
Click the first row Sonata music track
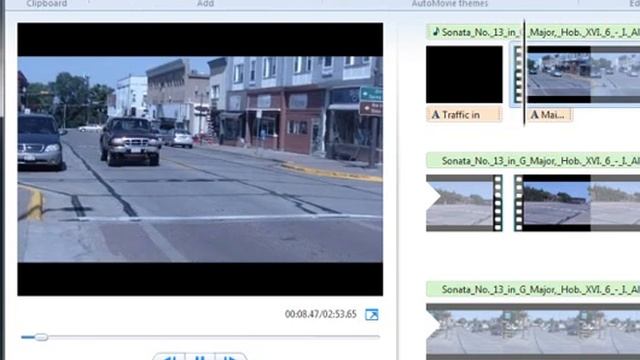tap(533, 32)
